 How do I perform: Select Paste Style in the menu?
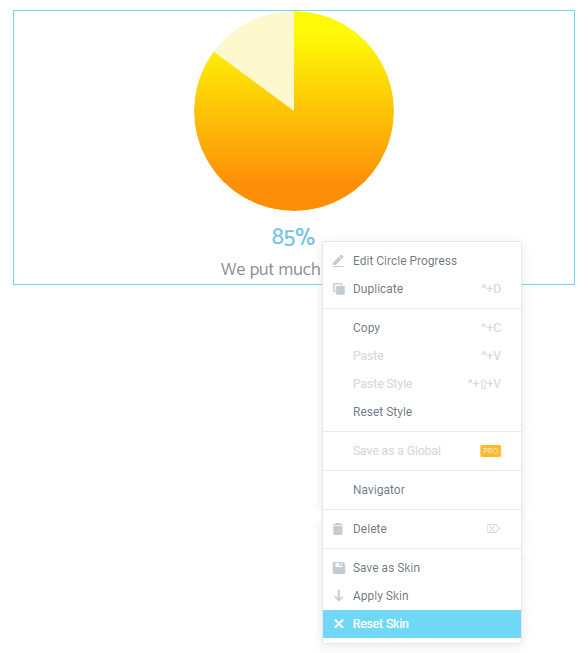coord(422,384)
